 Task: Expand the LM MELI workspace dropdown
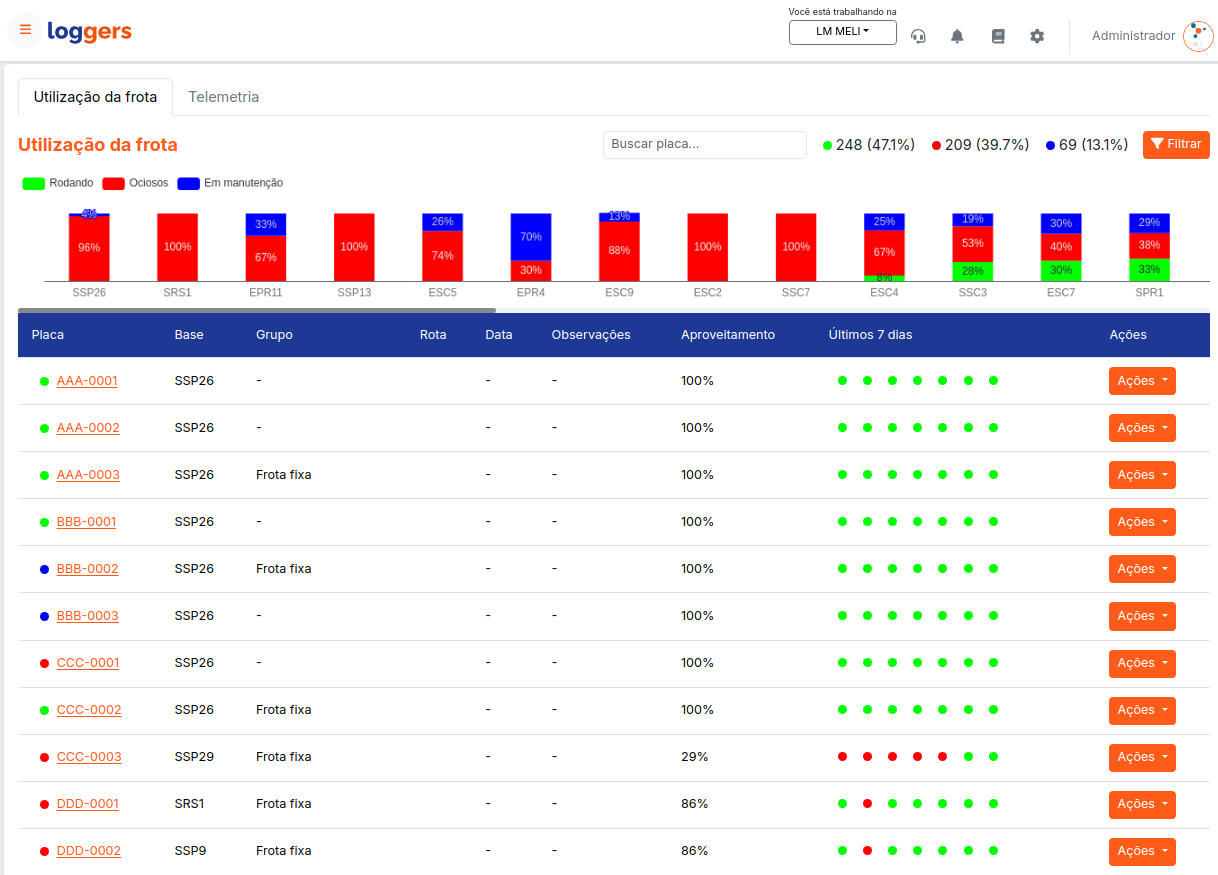842,32
